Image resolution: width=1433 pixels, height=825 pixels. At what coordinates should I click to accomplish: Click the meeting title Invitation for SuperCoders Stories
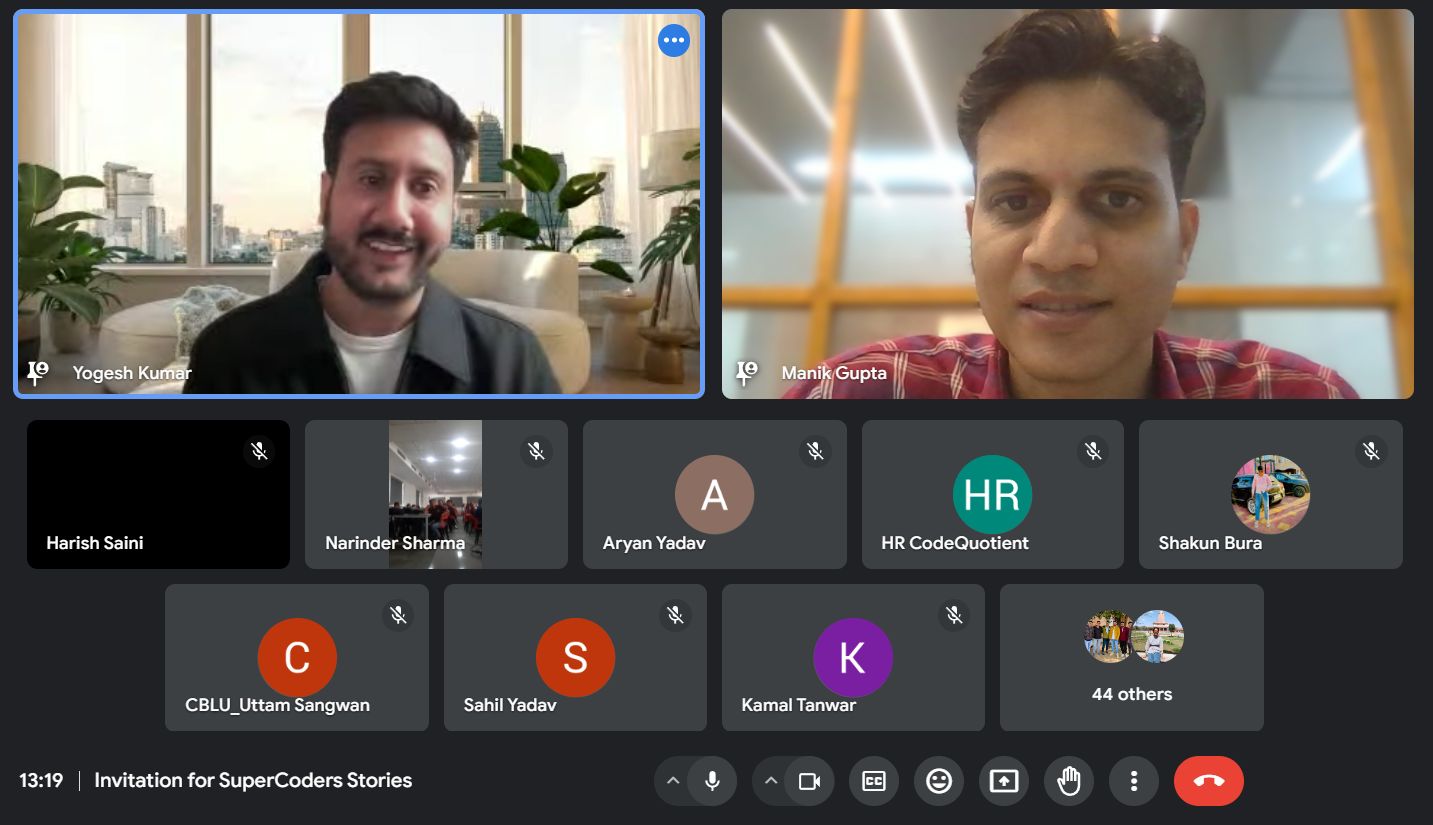(253, 781)
